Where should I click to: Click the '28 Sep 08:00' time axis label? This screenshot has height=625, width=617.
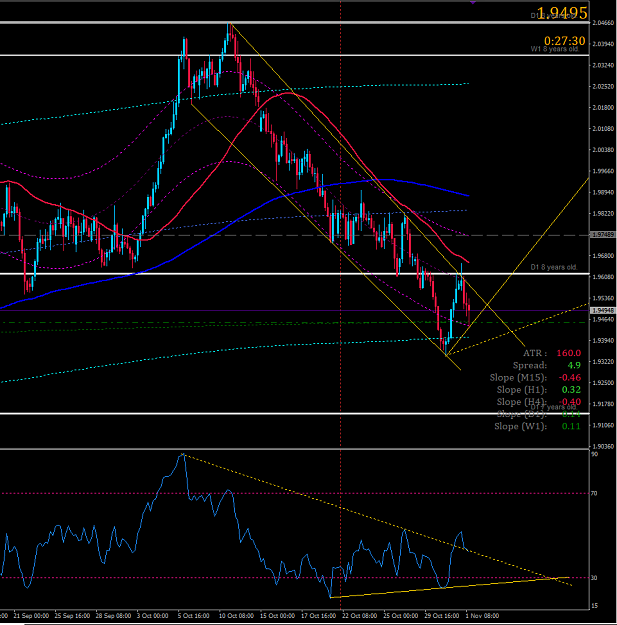click(113, 616)
